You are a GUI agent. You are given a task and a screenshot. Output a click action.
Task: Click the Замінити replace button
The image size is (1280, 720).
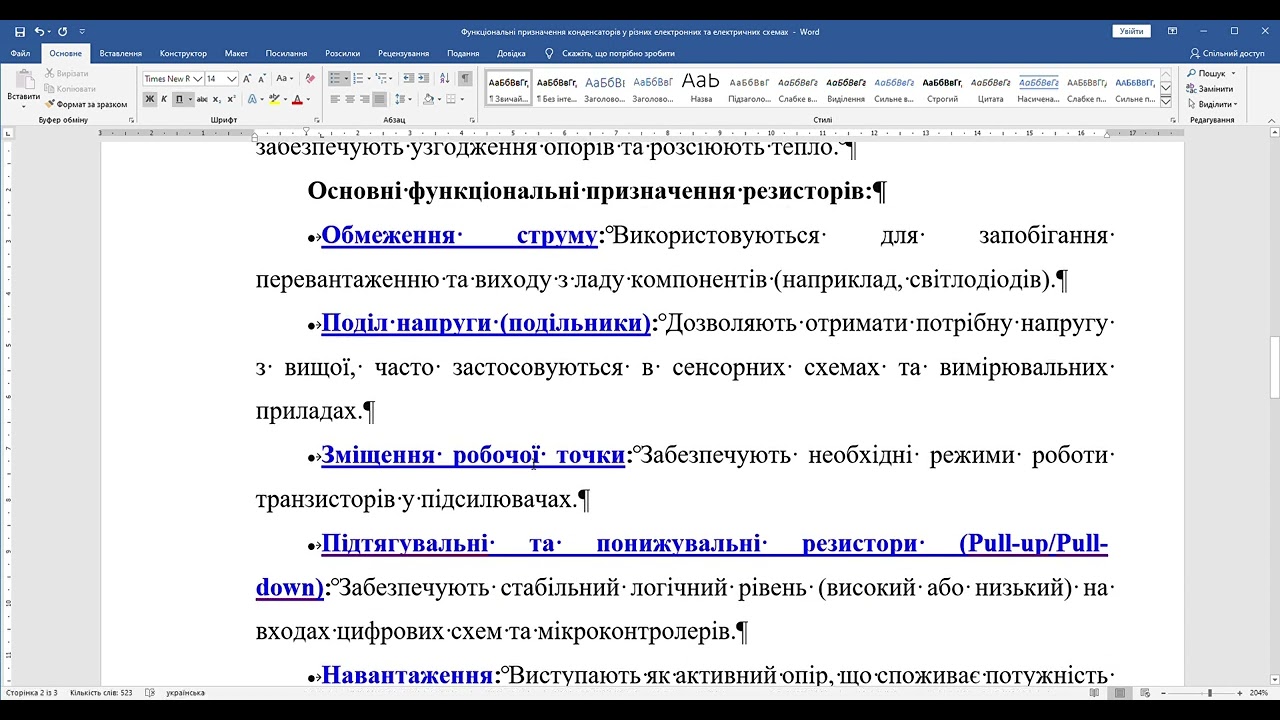click(x=1210, y=89)
